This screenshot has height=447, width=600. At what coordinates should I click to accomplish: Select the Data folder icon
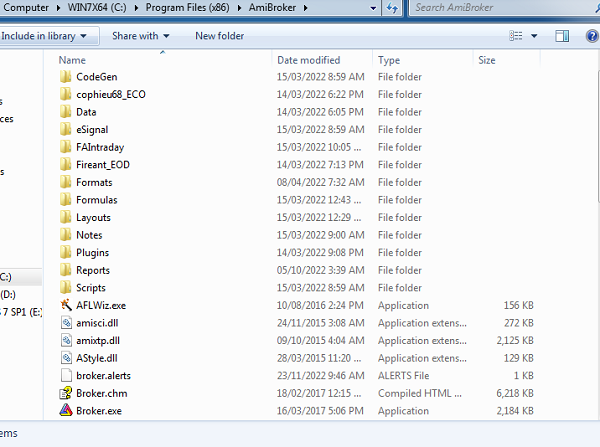tap(66, 112)
